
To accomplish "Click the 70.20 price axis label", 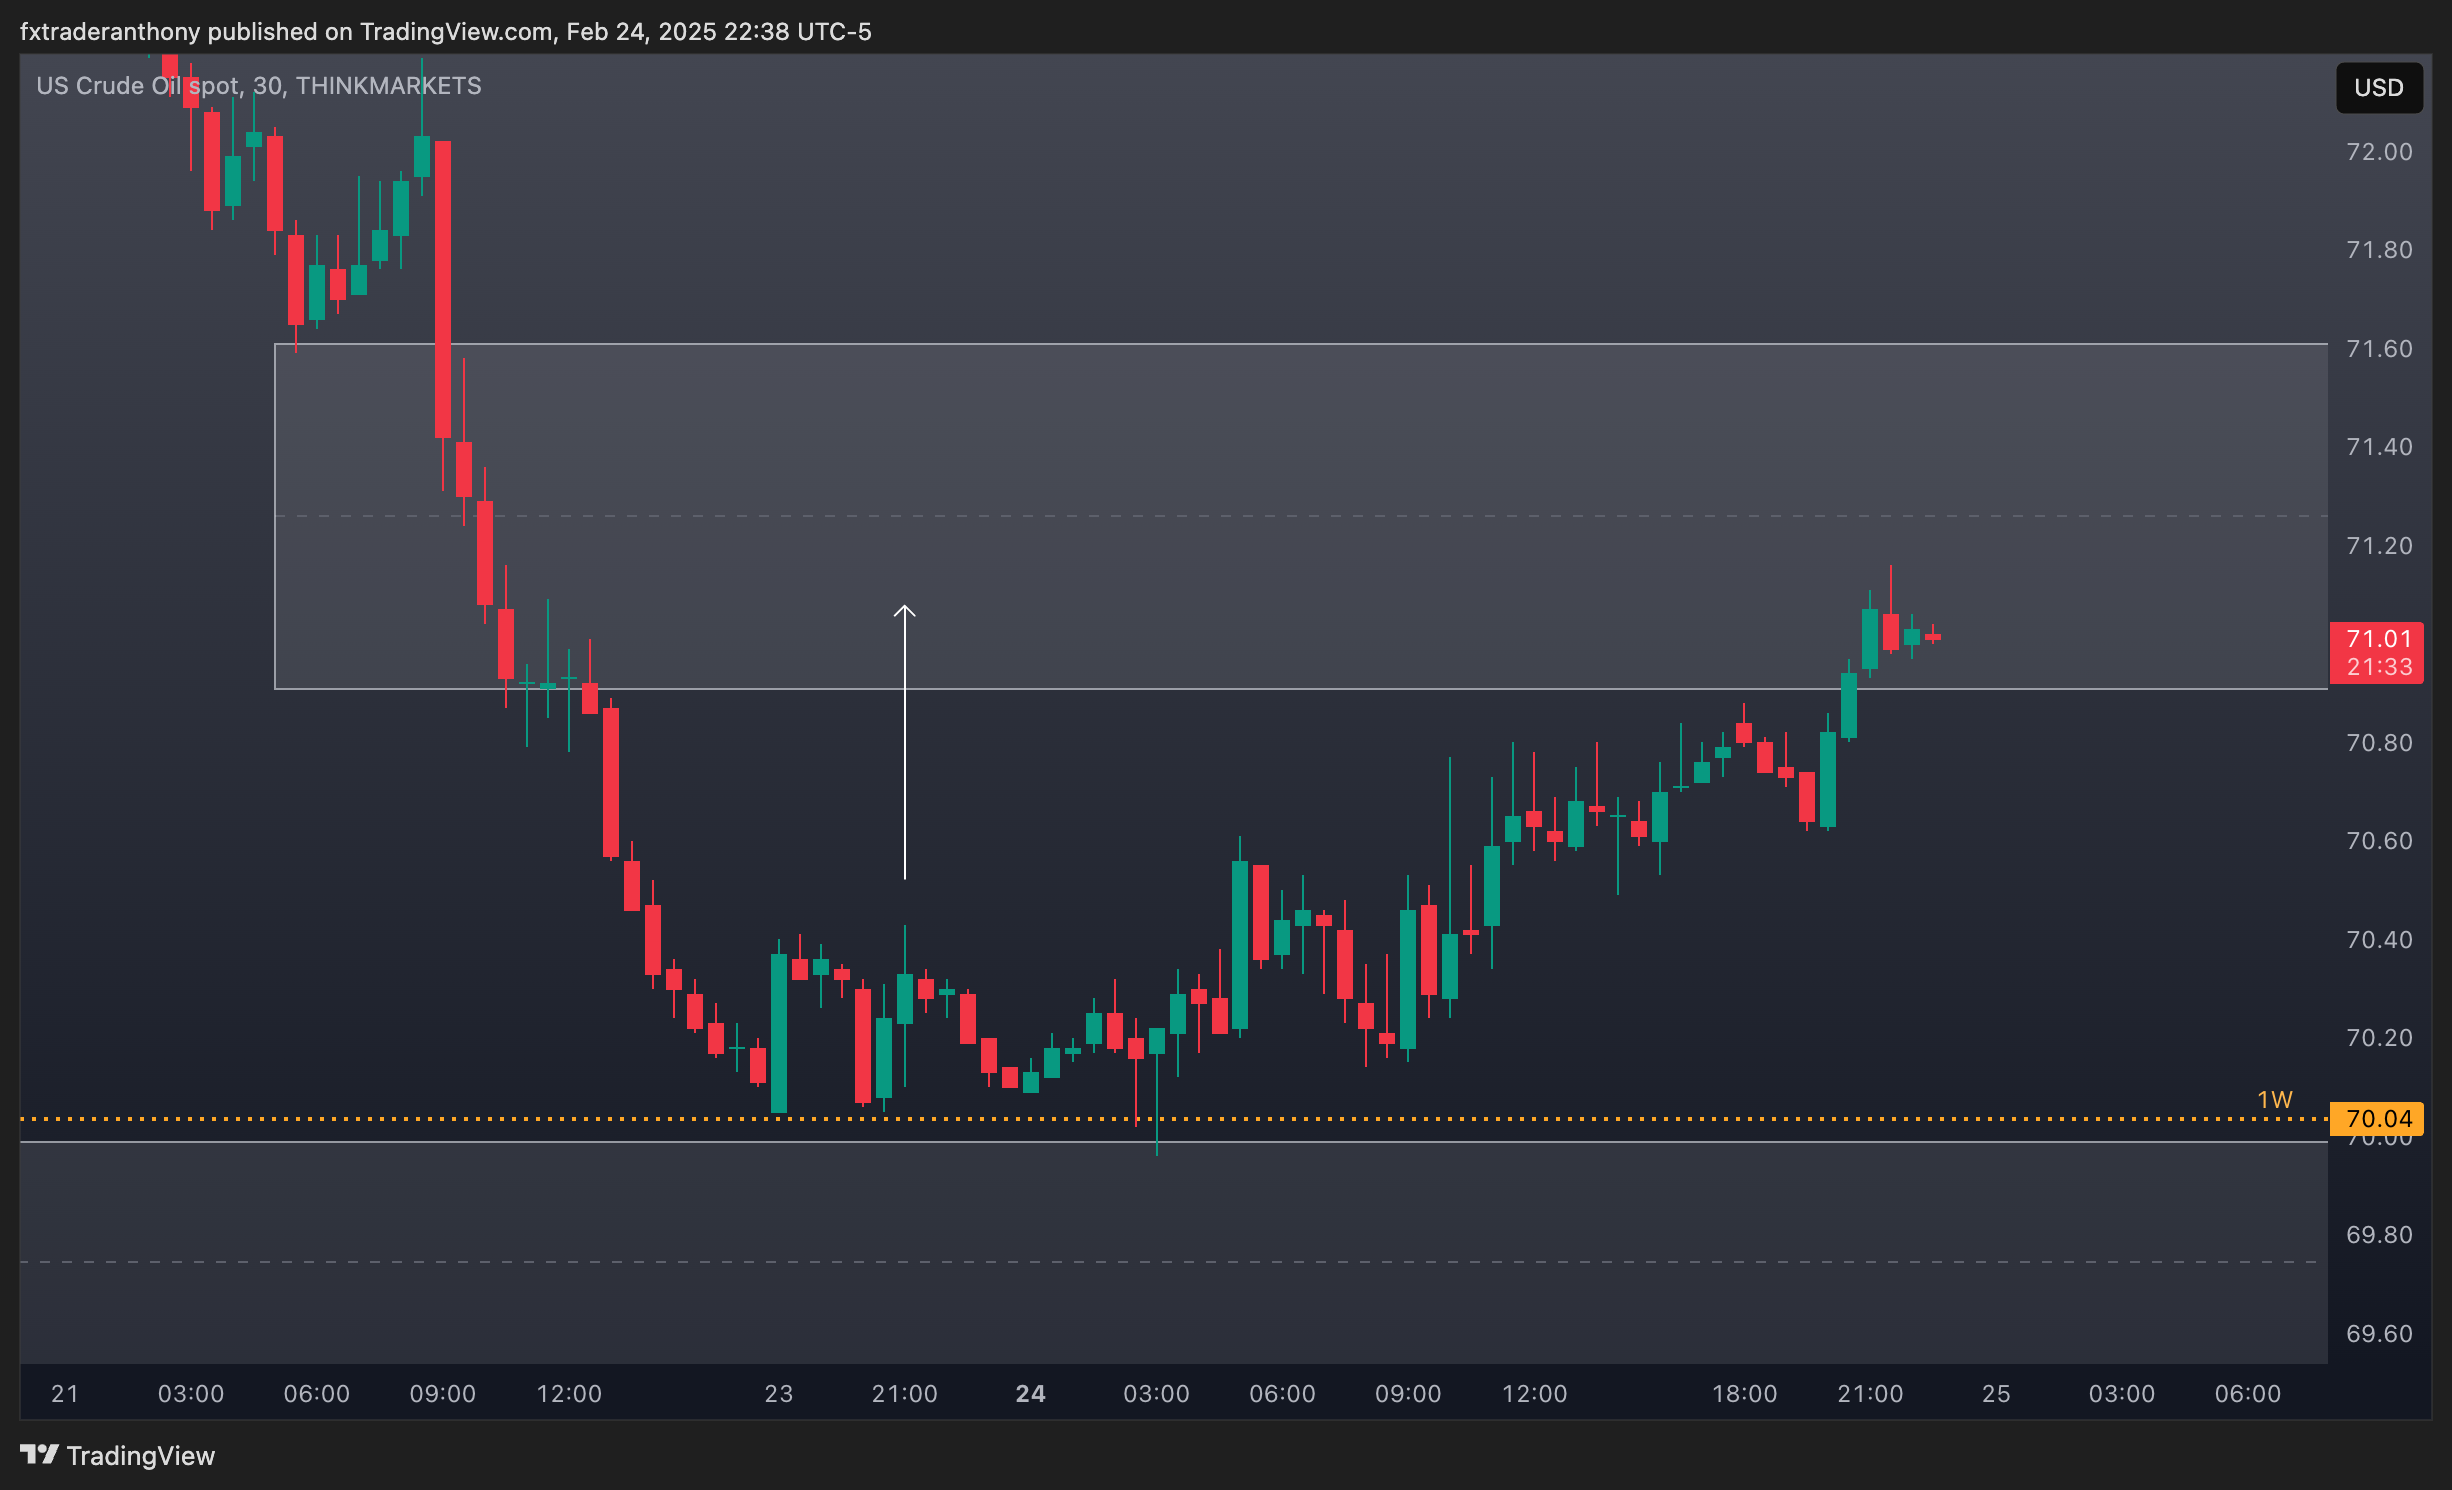I will (2379, 1038).
